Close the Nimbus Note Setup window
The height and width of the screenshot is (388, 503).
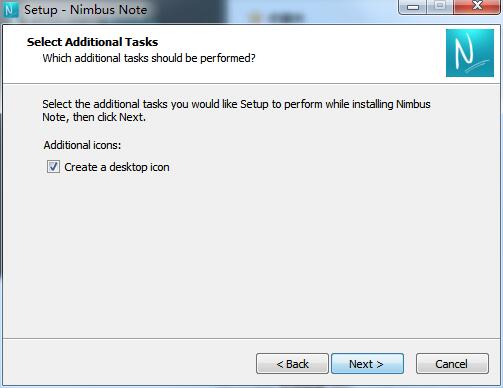[477, 6]
